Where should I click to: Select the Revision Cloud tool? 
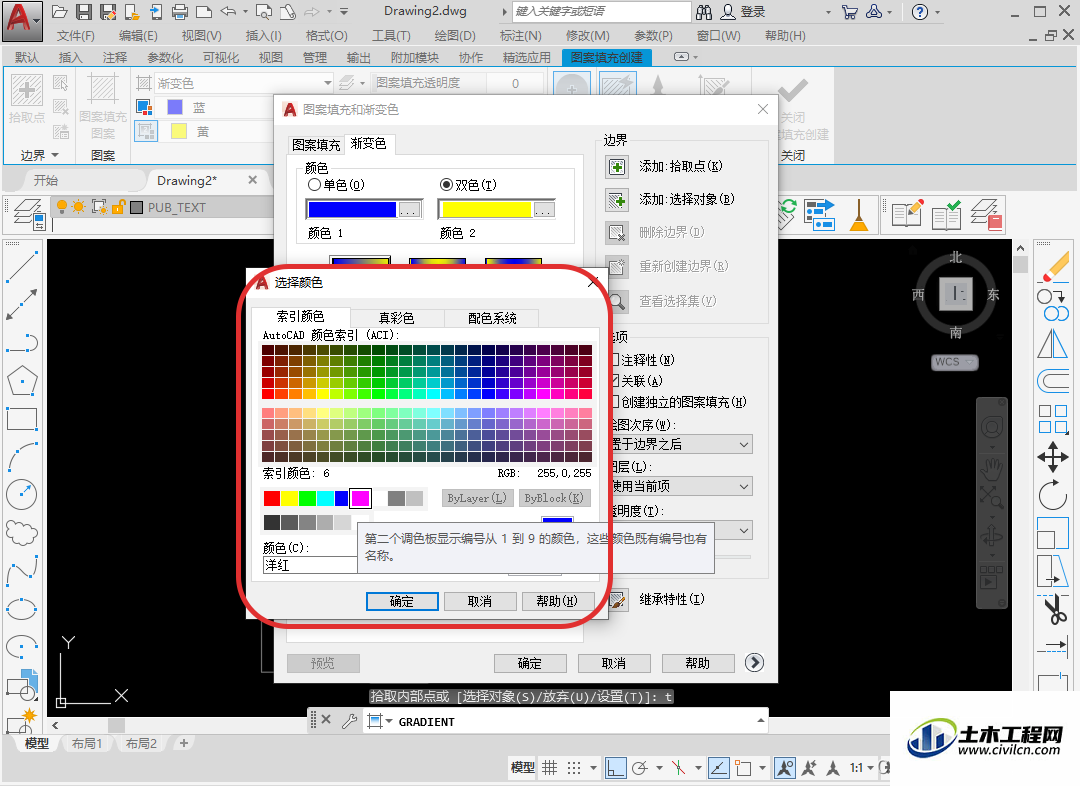22,532
